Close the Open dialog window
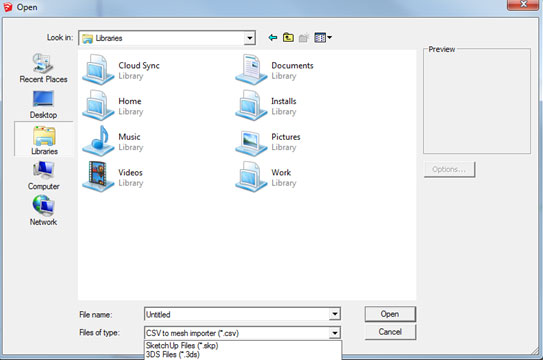The width and height of the screenshot is (543, 363). tap(524, 5)
